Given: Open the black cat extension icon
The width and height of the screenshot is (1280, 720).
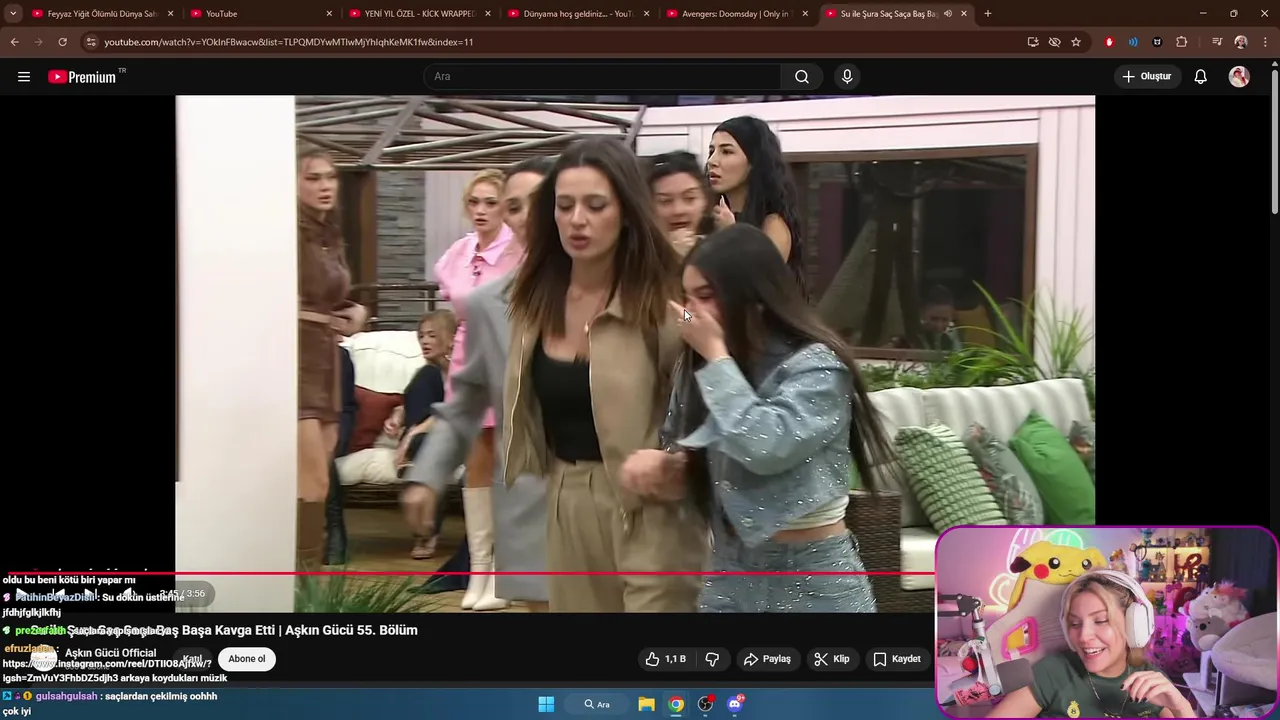Looking at the screenshot, I should 1157,42.
